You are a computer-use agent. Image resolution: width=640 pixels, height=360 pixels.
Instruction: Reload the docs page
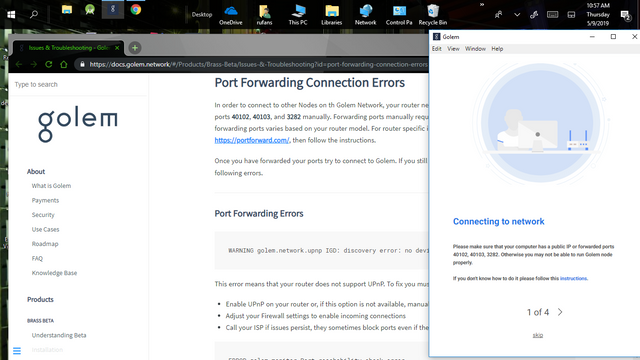point(49,64)
